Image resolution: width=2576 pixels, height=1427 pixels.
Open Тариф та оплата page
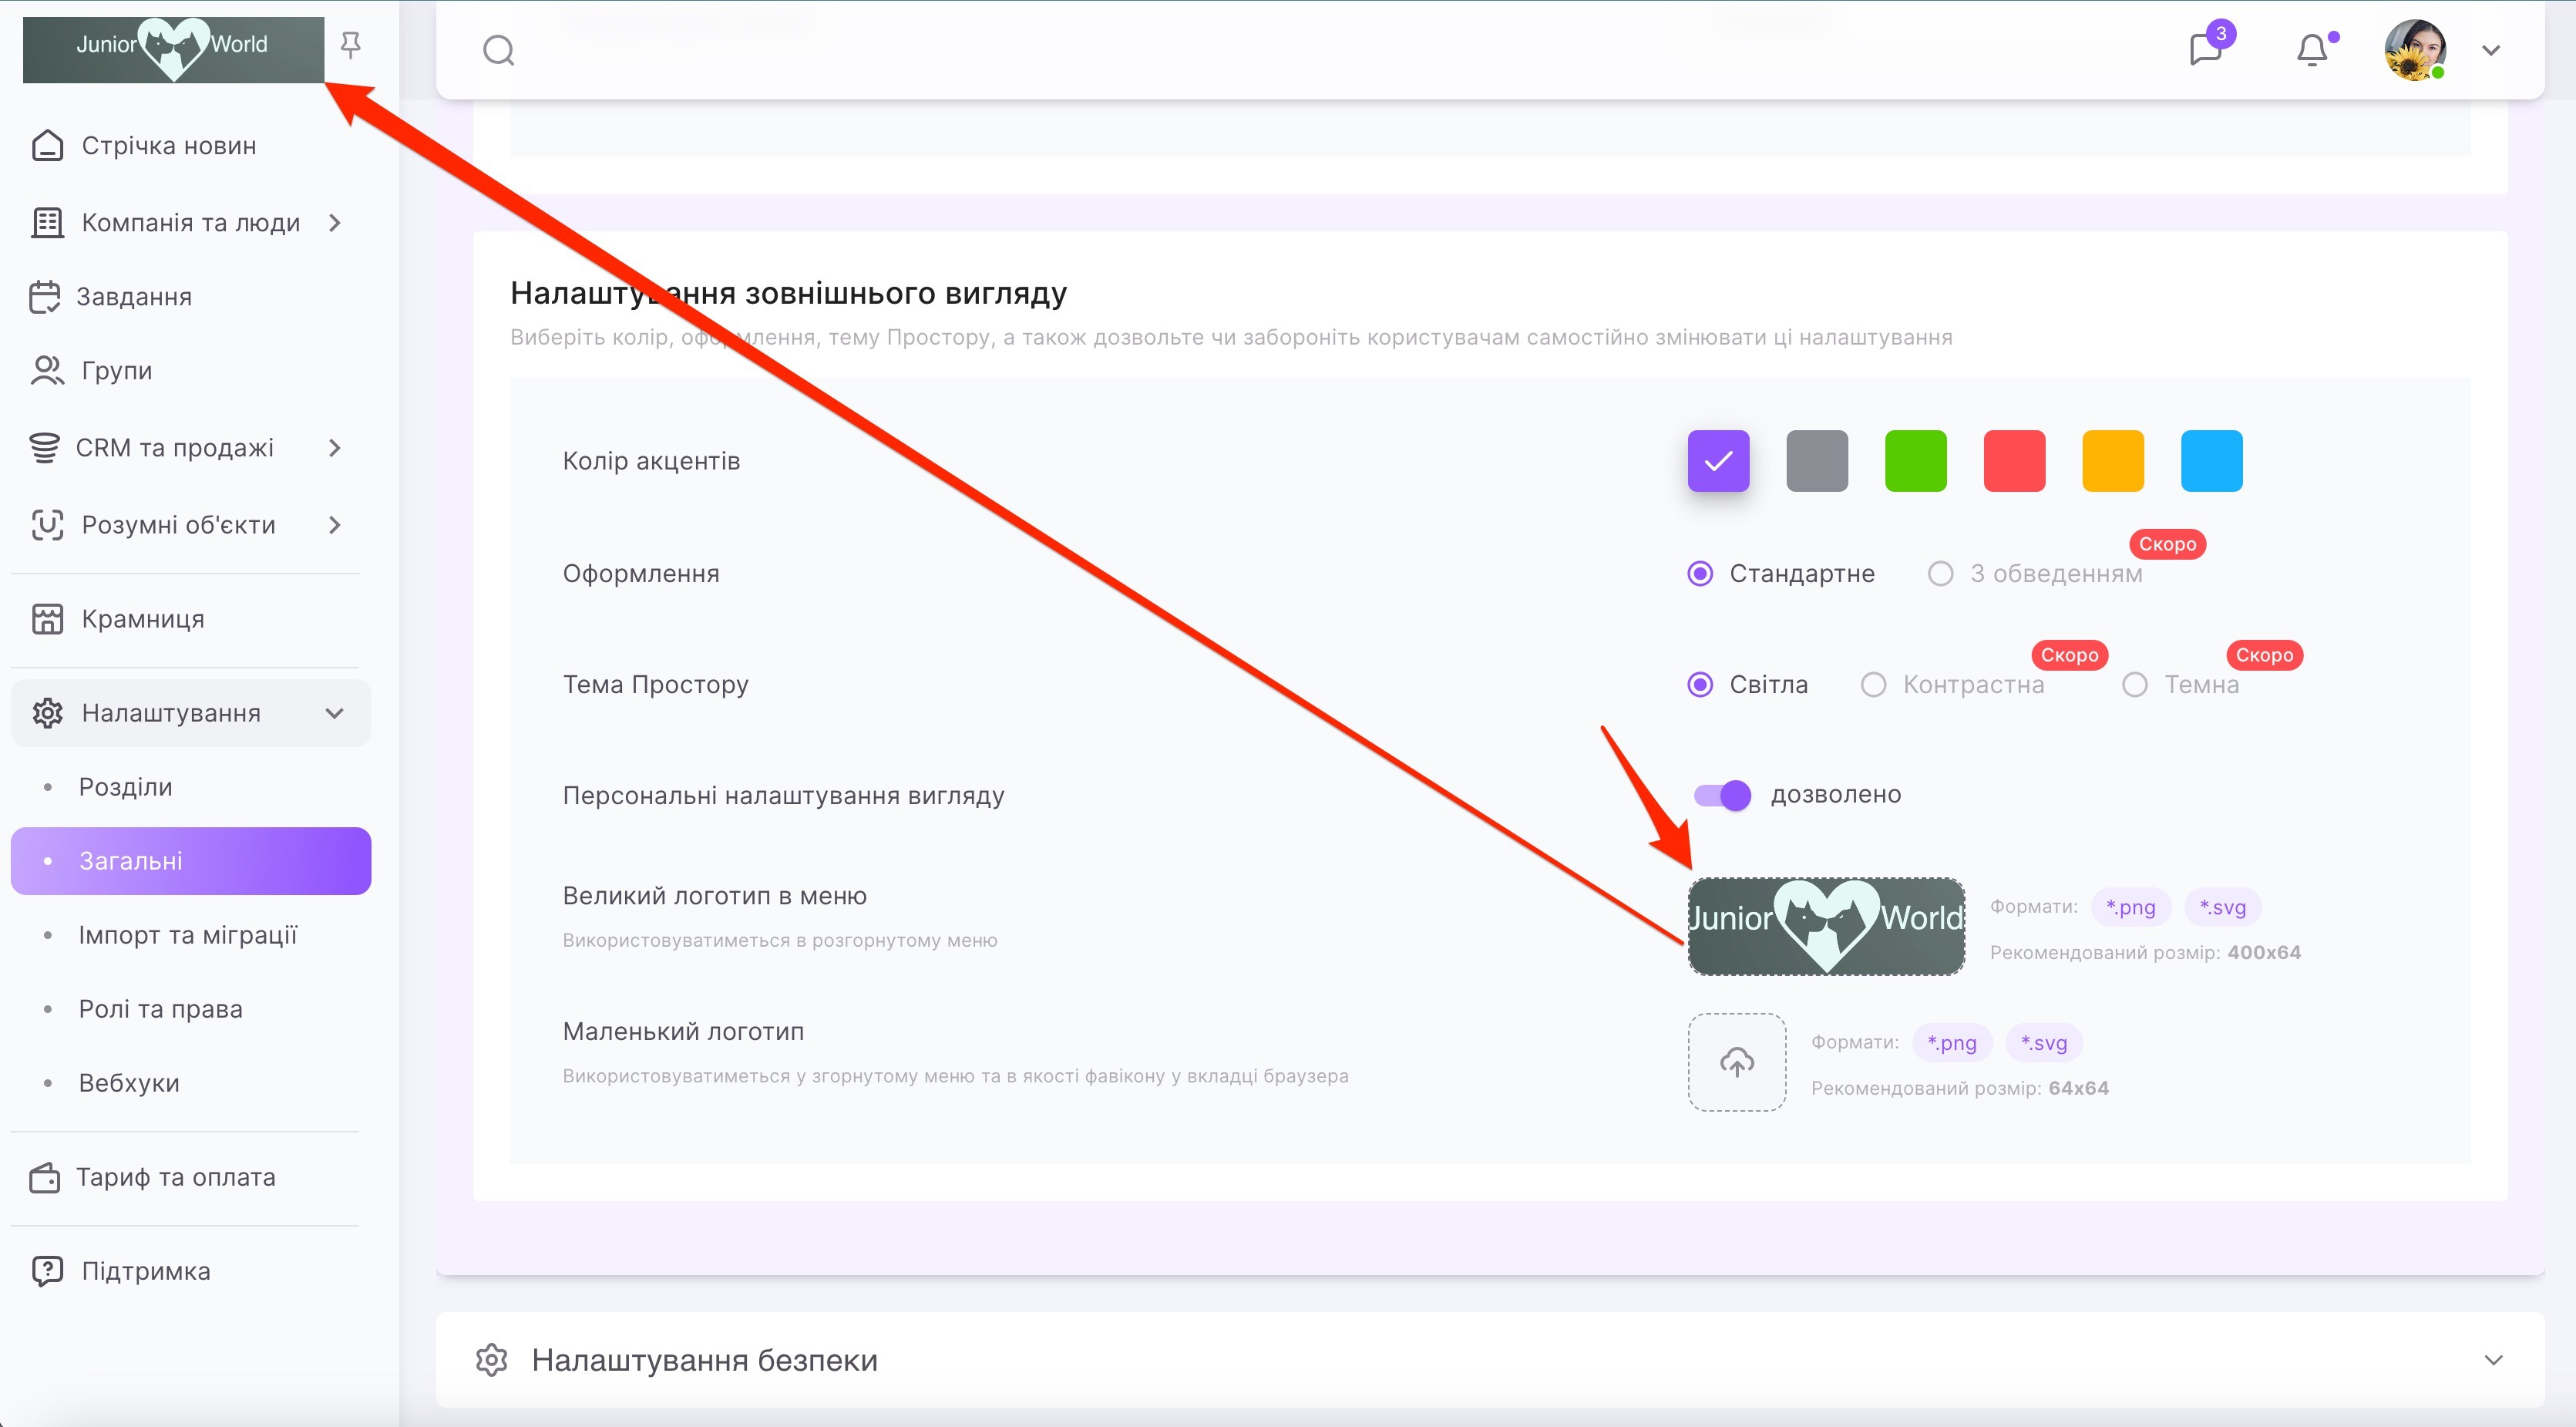(x=175, y=1177)
